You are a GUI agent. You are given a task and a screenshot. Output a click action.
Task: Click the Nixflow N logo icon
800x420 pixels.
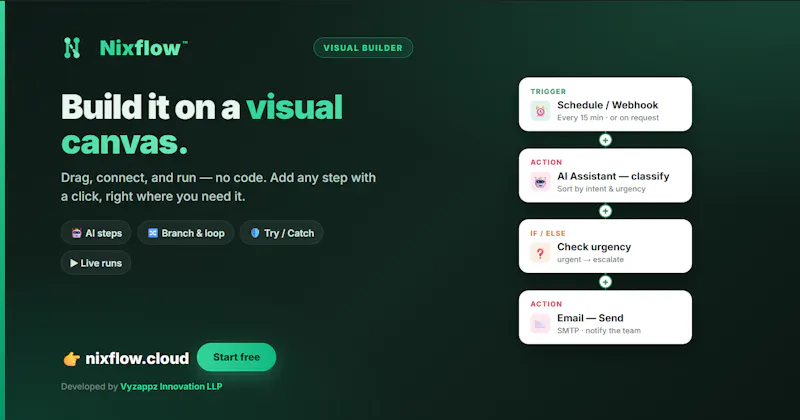pos(72,48)
